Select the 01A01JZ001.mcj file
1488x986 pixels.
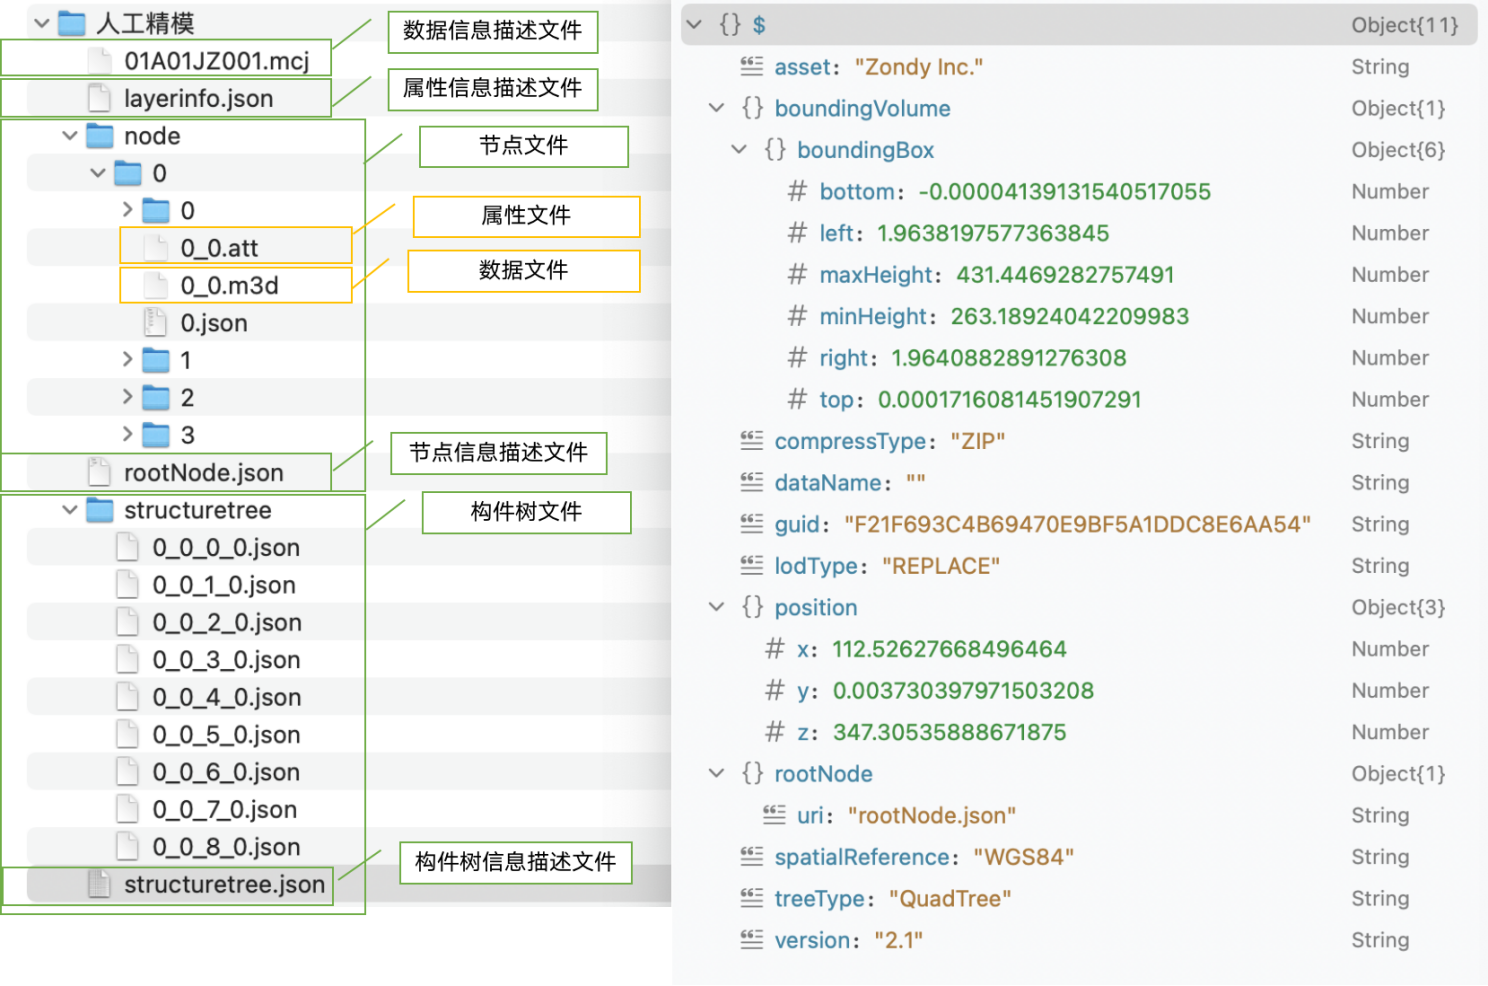(216, 61)
